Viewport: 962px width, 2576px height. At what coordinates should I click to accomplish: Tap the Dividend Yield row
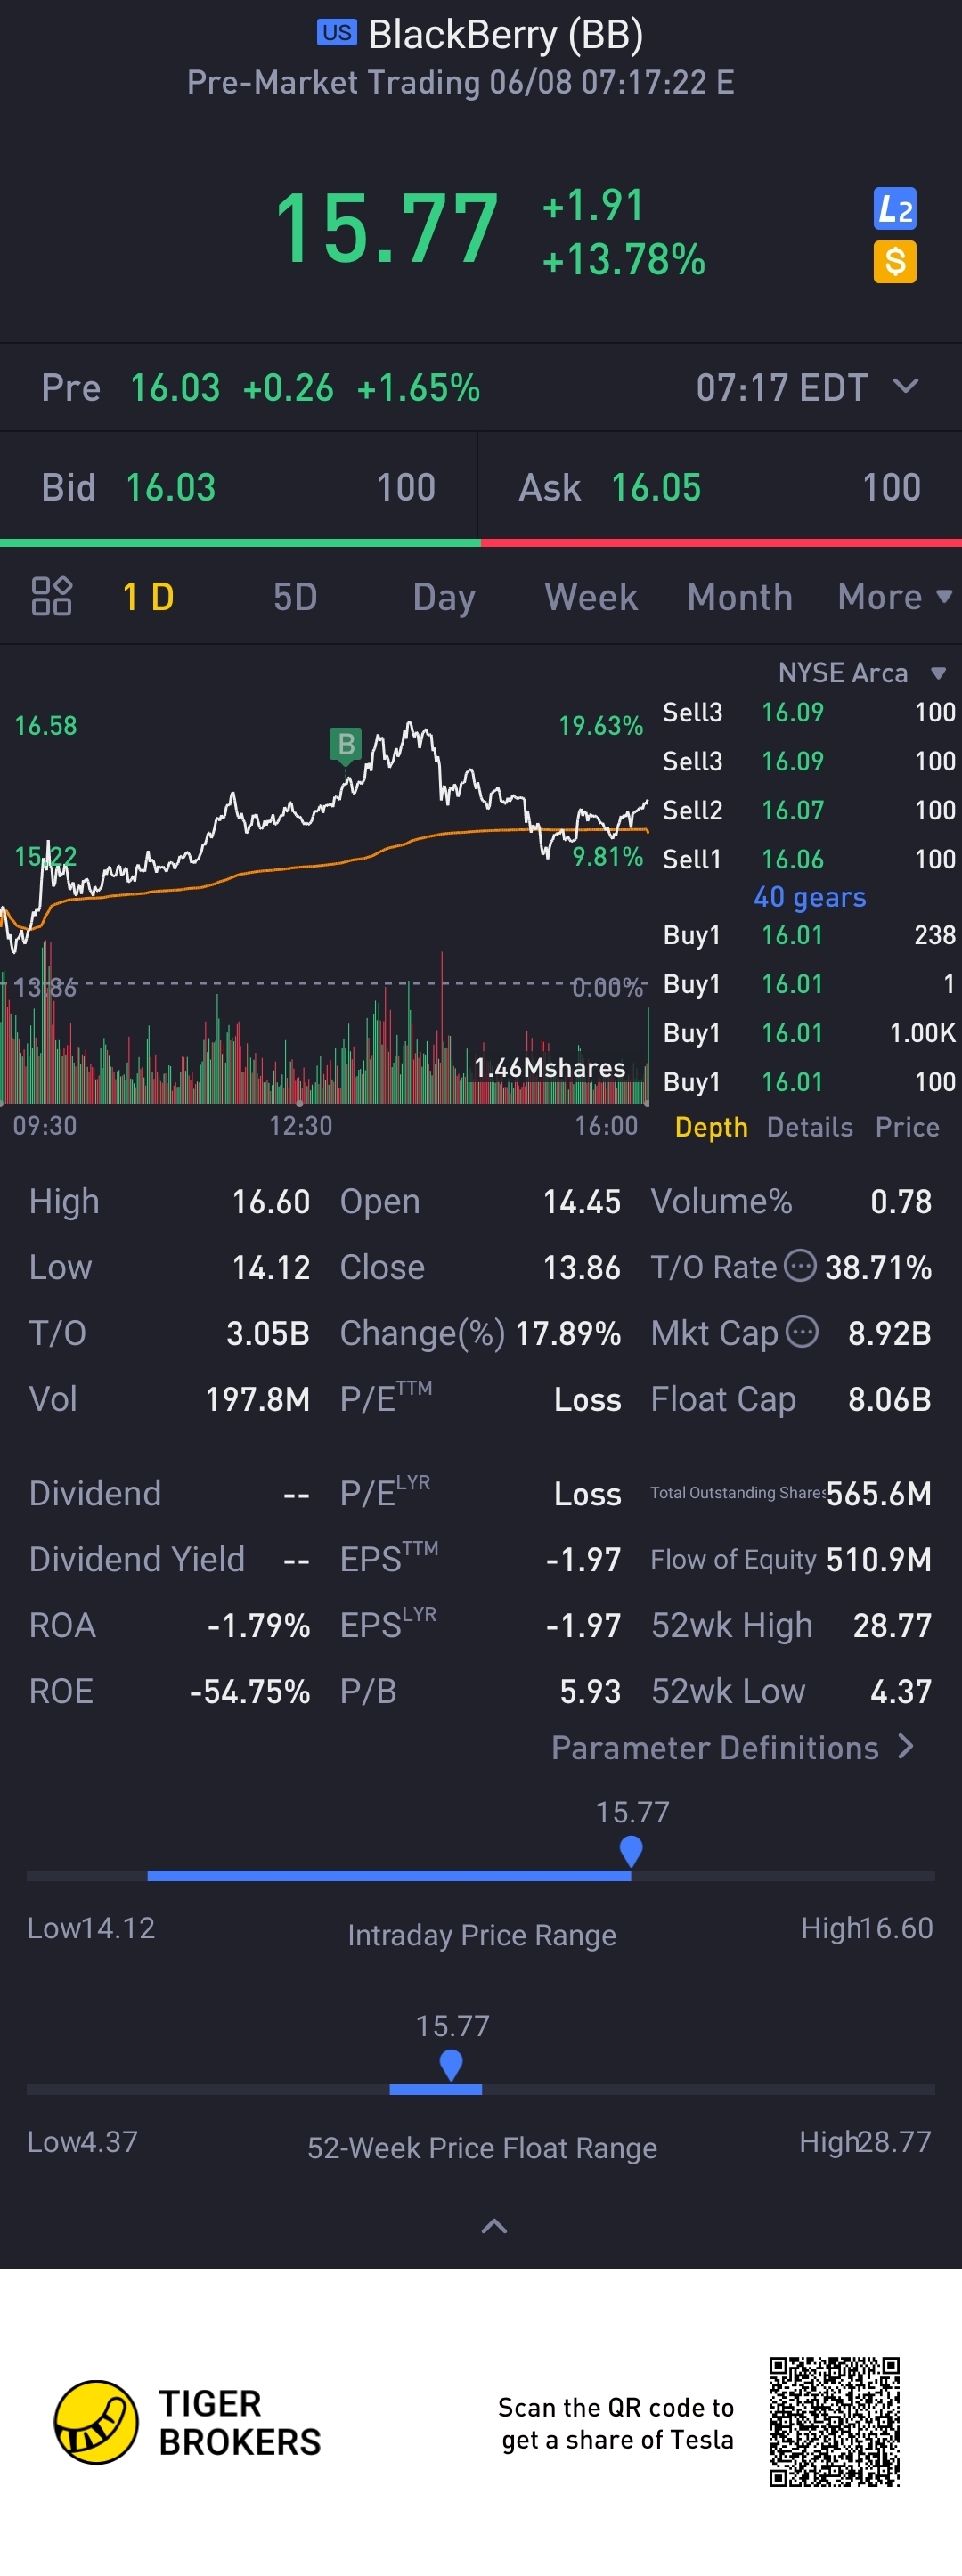tap(169, 1559)
